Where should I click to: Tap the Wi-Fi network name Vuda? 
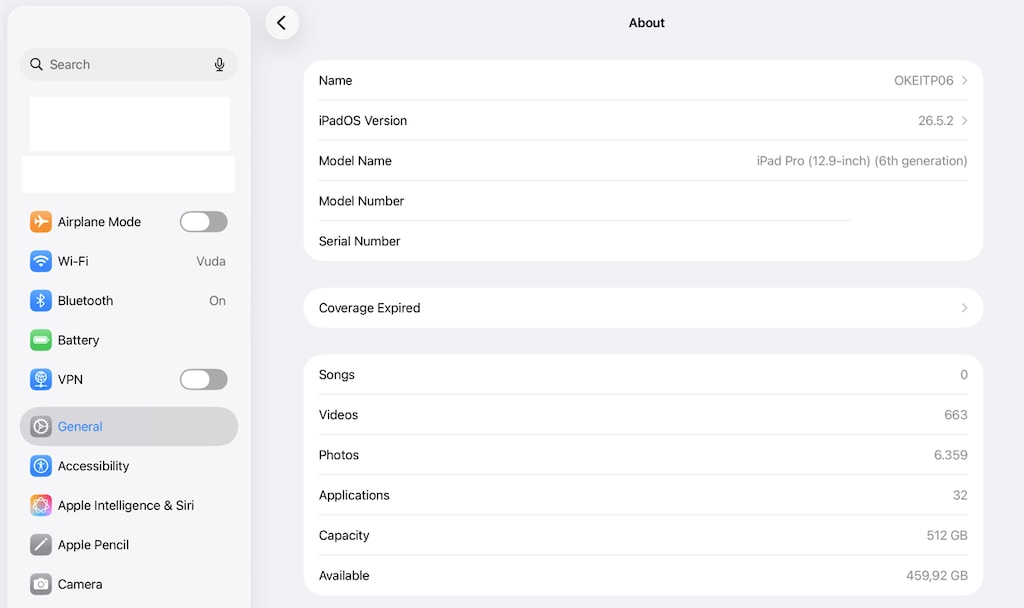[x=211, y=261]
